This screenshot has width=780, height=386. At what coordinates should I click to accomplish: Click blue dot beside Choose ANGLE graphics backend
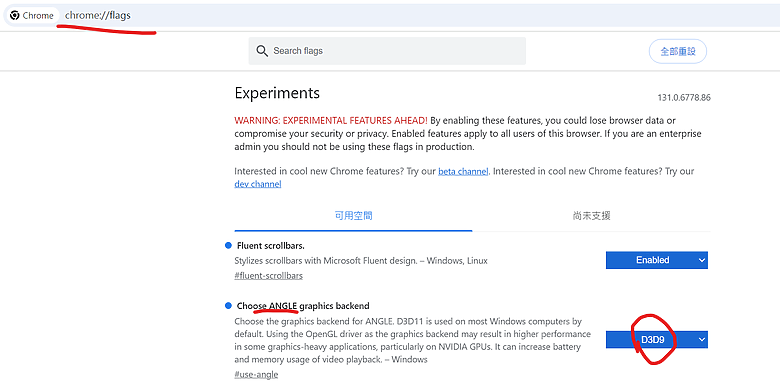point(228,305)
